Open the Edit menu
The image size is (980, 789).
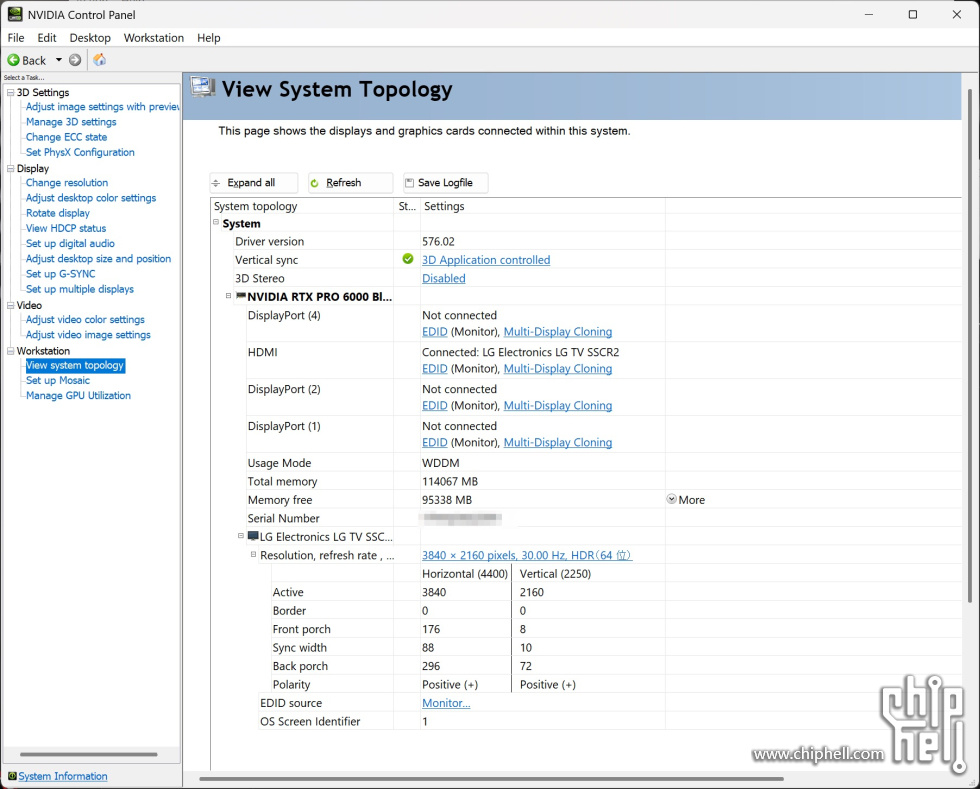coord(47,38)
